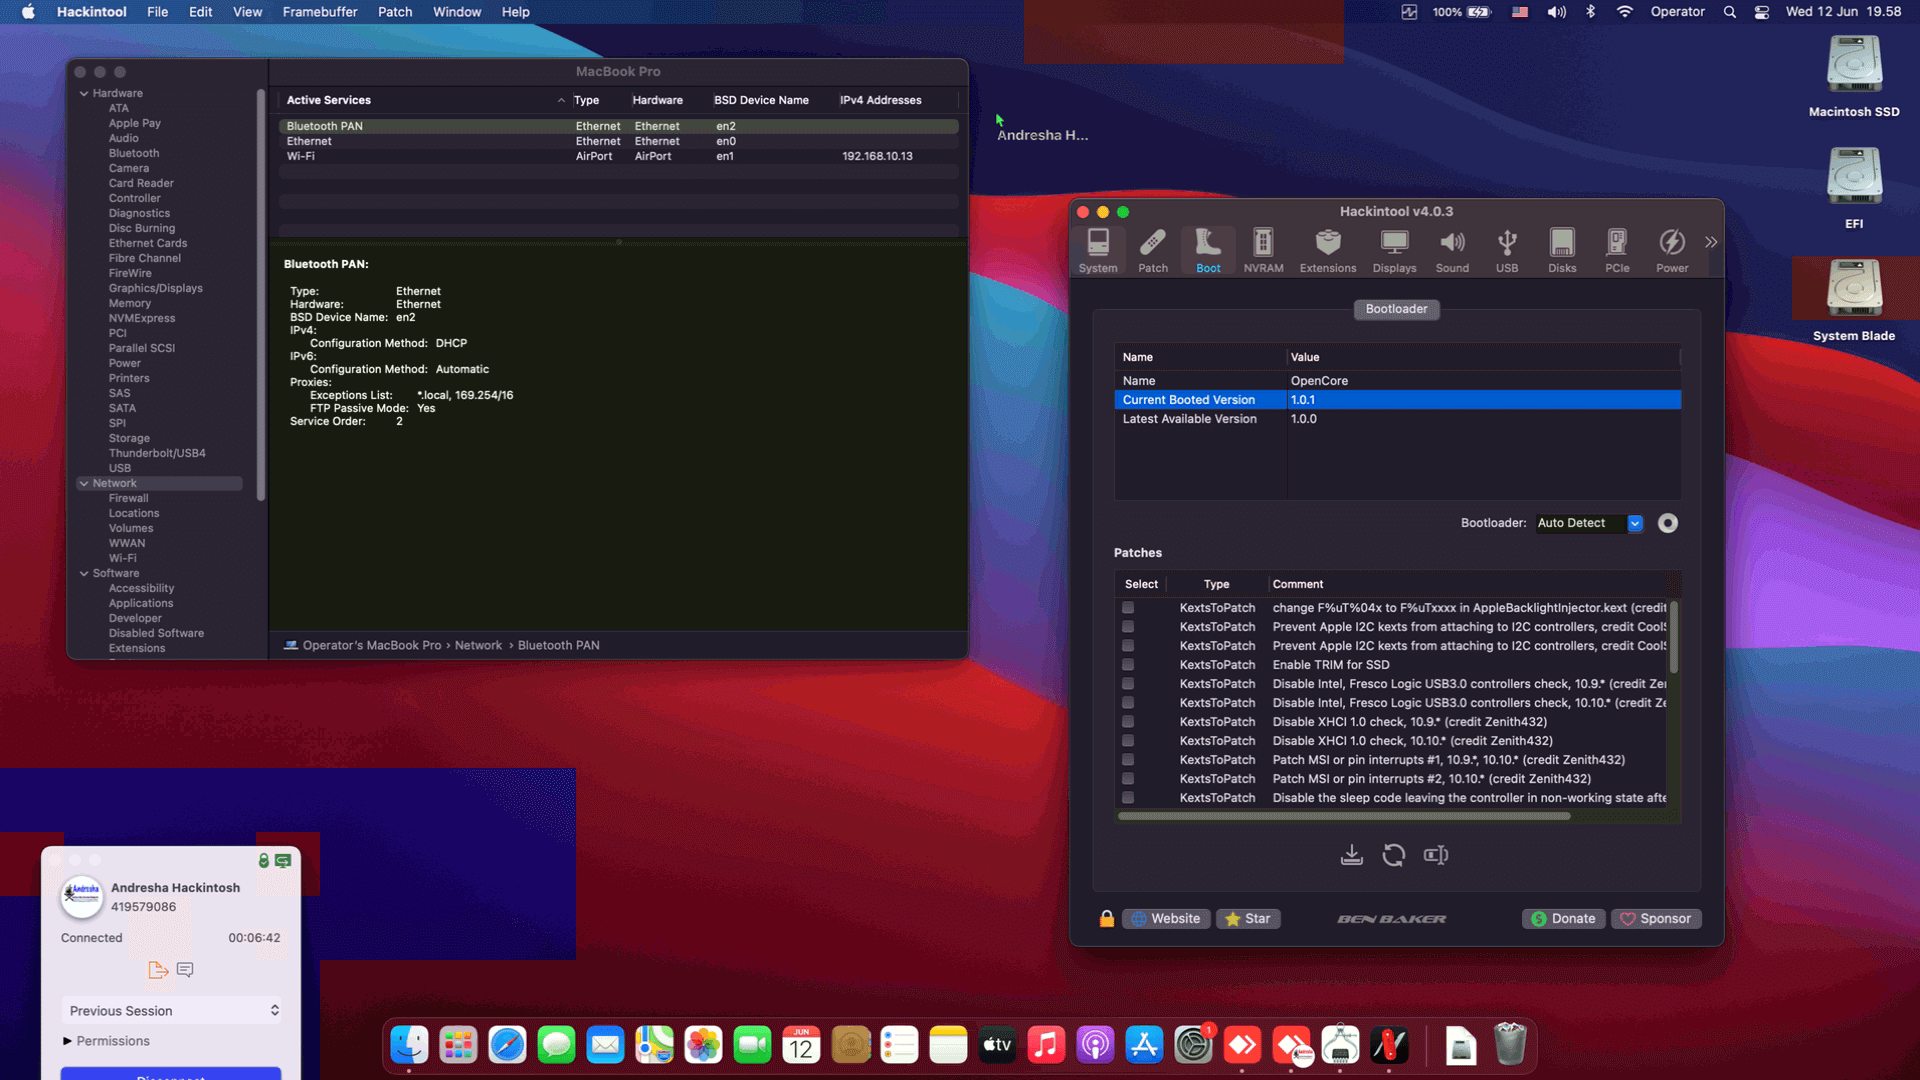The height and width of the screenshot is (1080, 1920).
Task: Open the Power section icon
Action: (1672, 250)
